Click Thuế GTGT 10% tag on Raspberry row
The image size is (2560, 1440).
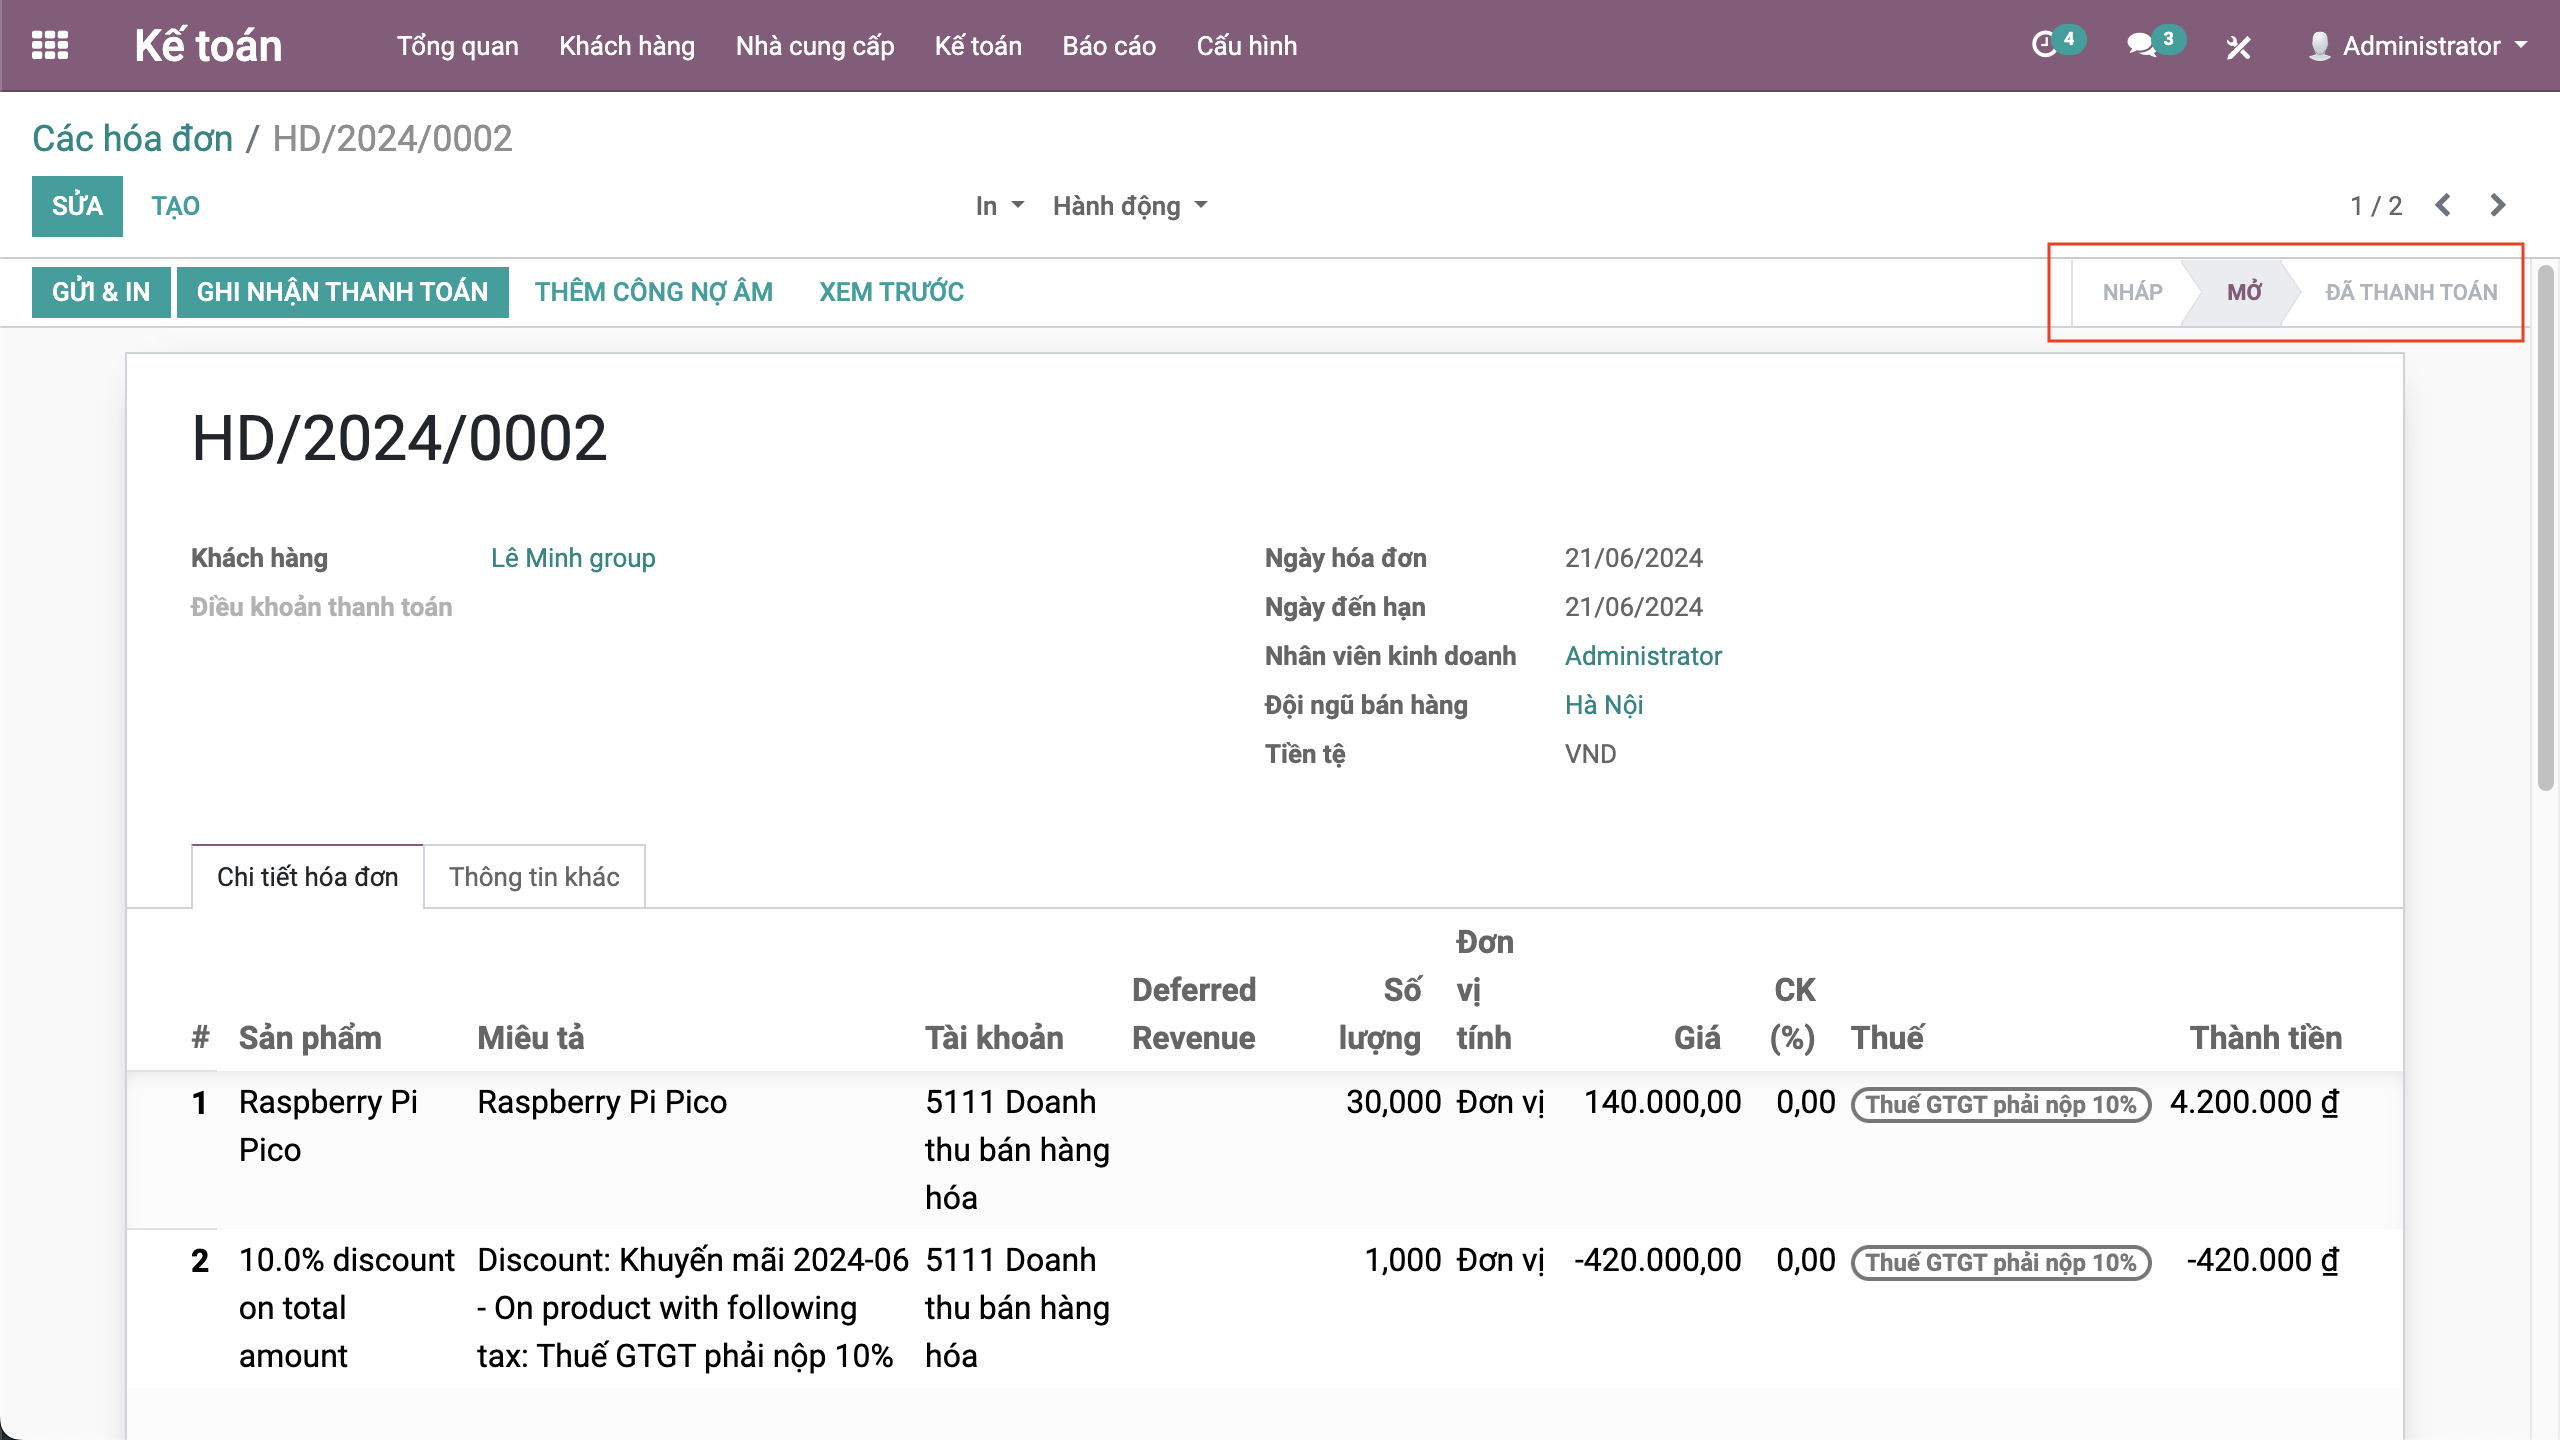[x=2000, y=1104]
